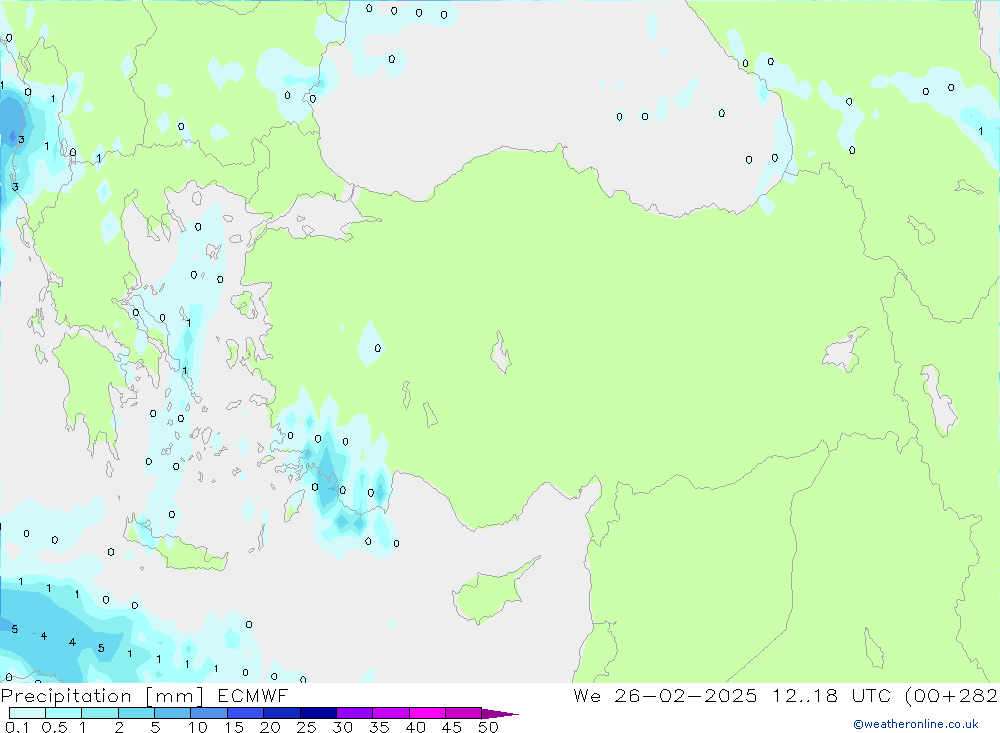Pick the 40–45 mm legend color swatch
This screenshot has width=1000, height=733.
[x=427, y=713]
